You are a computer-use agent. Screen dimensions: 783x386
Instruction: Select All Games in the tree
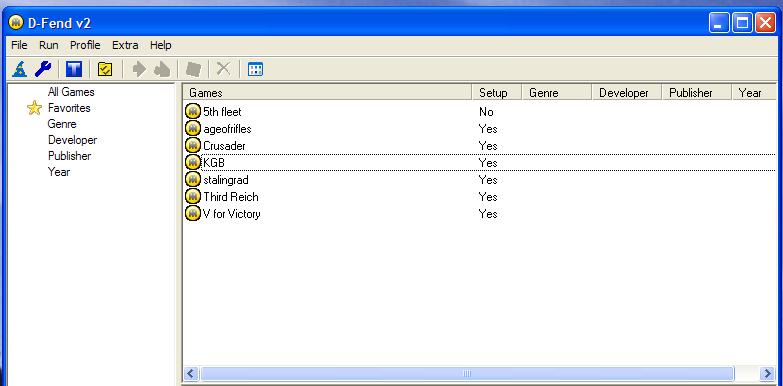[71, 92]
